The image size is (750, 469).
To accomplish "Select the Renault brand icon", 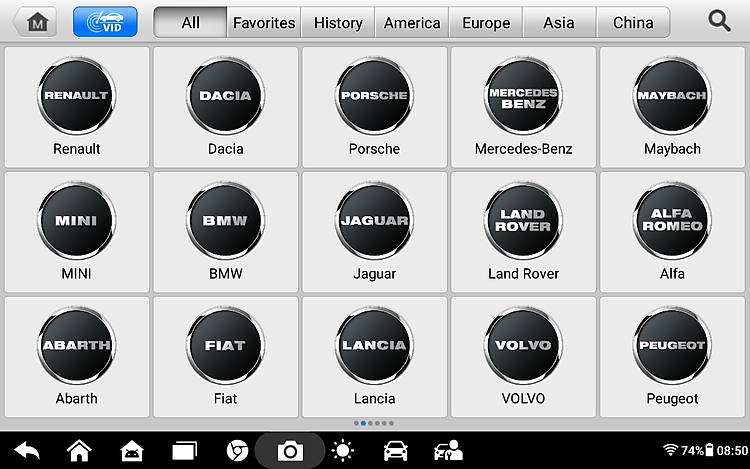I will (x=77, y=96).
